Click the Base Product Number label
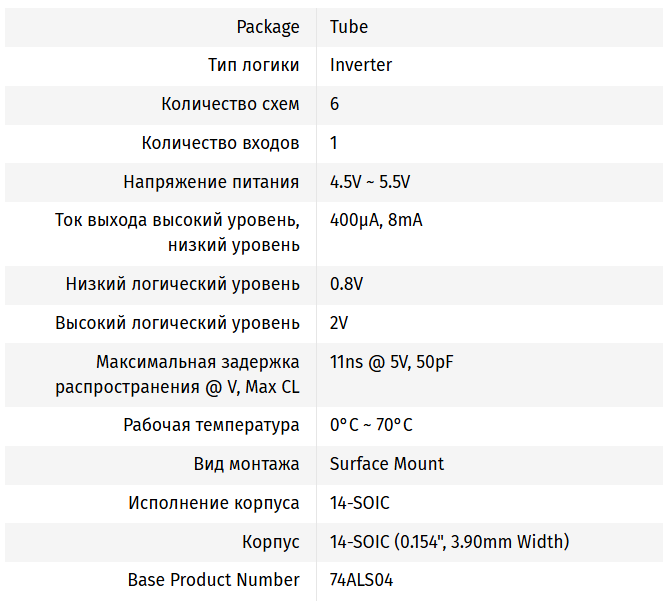The width and height of the screenshot is (663, 604). click(213, 580)
